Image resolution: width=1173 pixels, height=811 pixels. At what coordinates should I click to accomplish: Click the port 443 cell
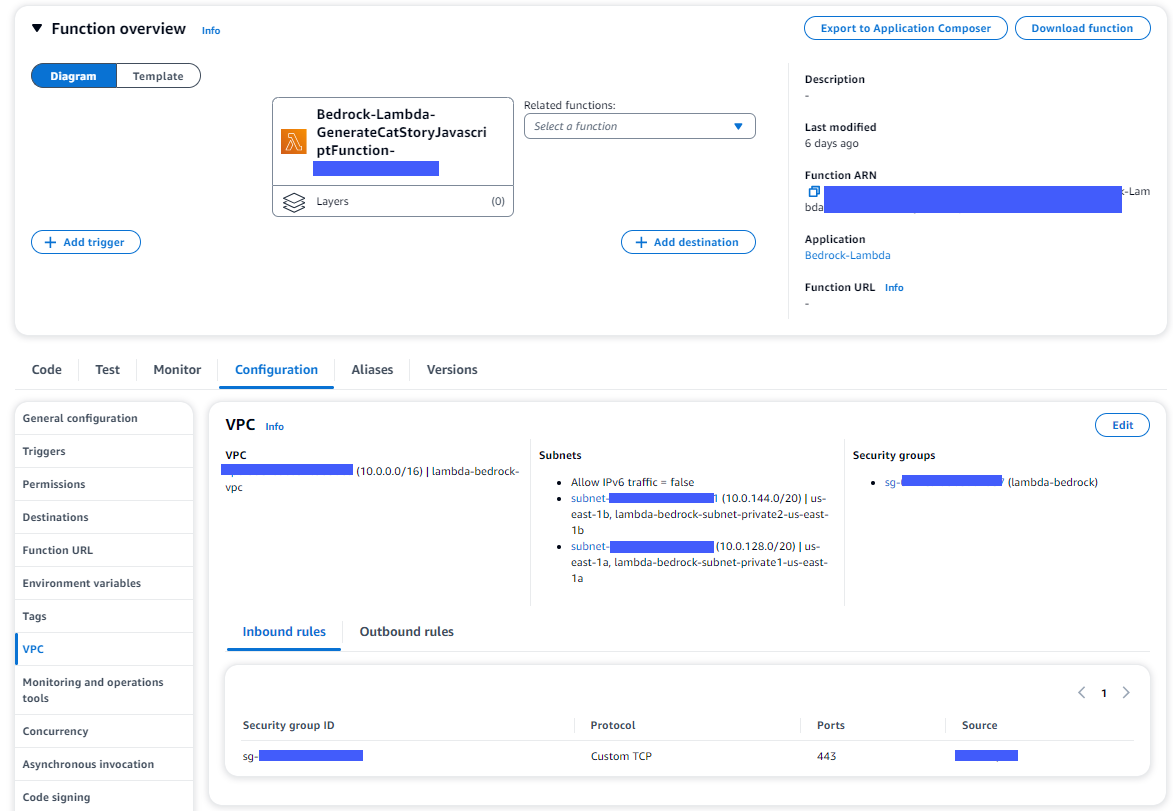pos(827,756)
